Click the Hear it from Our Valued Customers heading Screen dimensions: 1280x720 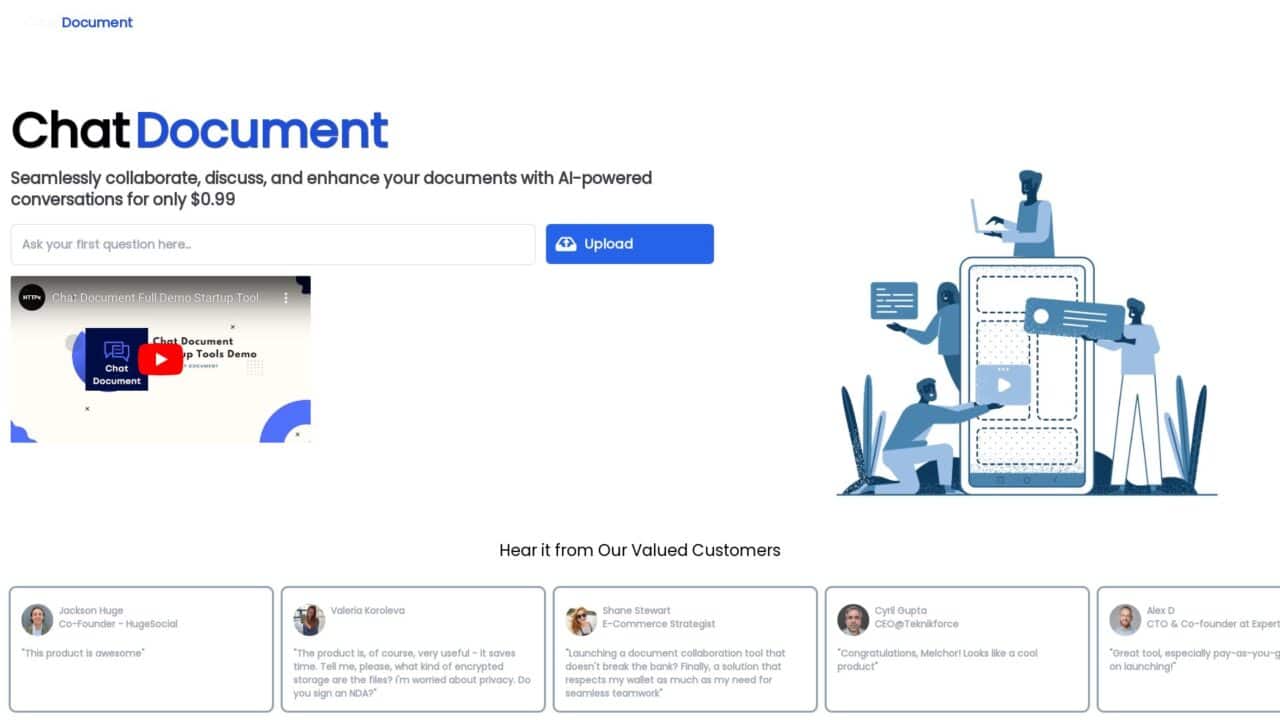click(x=640, y=550)
